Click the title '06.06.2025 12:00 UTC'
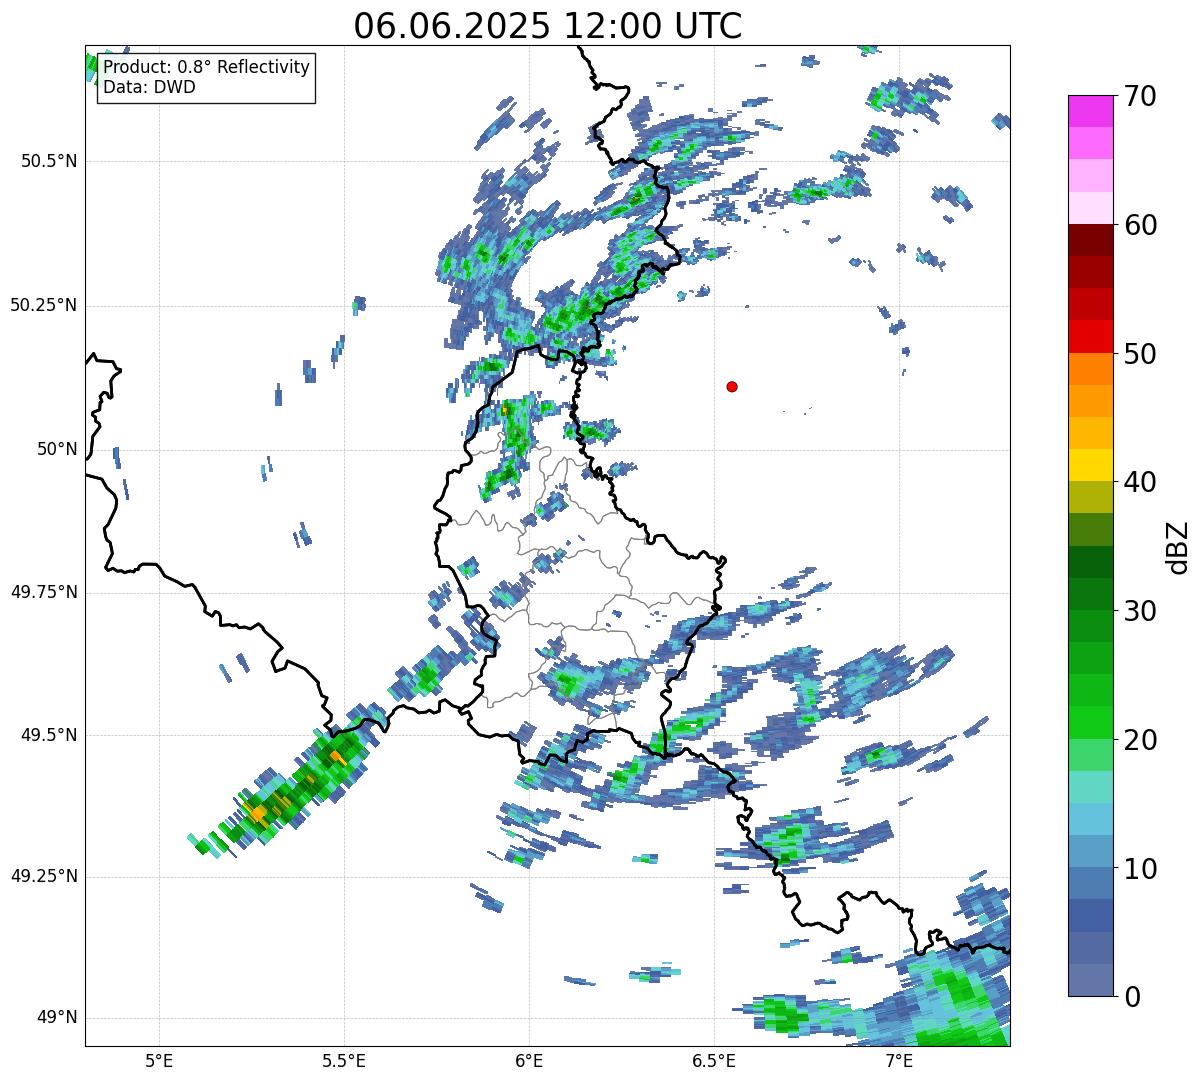Viewport: 1202px width, 1081px height. [x=548, y=26]
